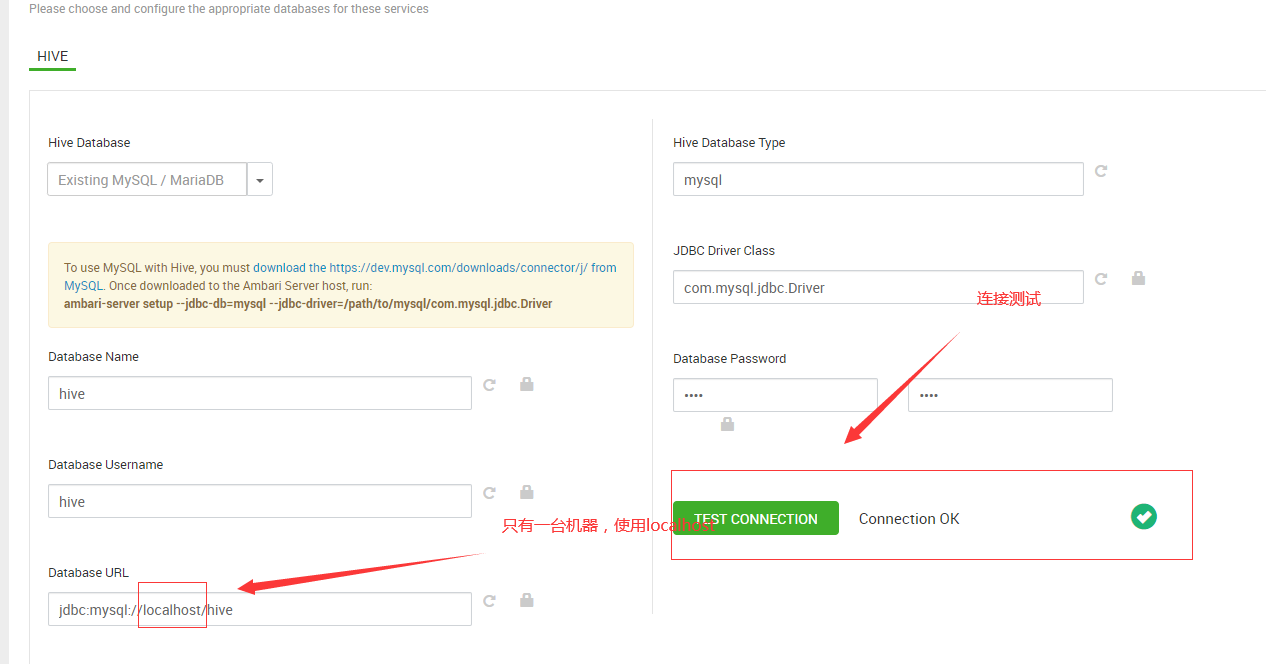Open the MySQL link in the notice
The height and width of the screenshot is (664, 1266).
84,286
